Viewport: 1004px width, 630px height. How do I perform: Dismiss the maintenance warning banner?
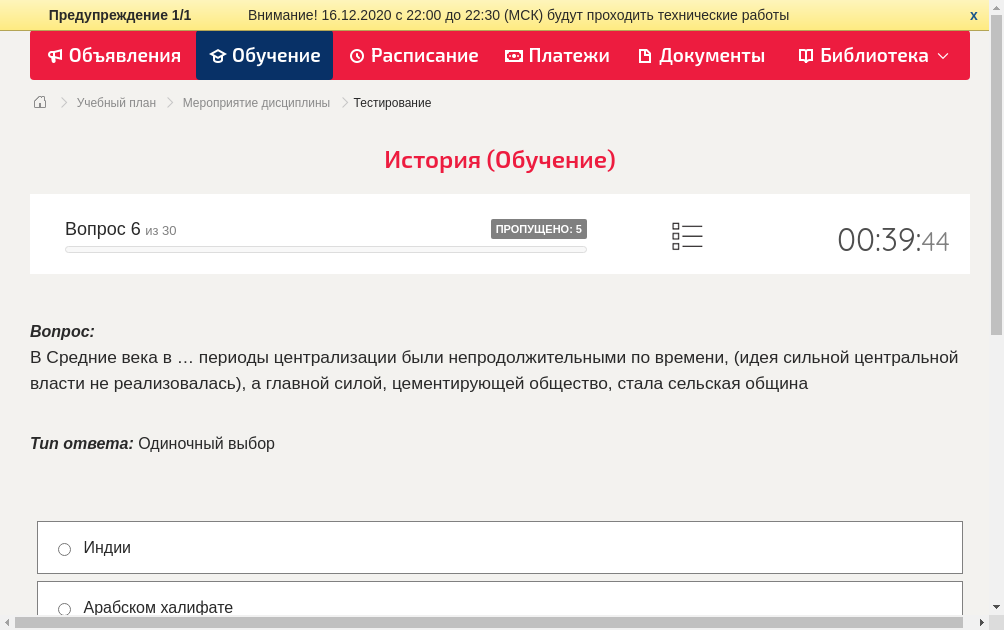(x=972, y=14)
